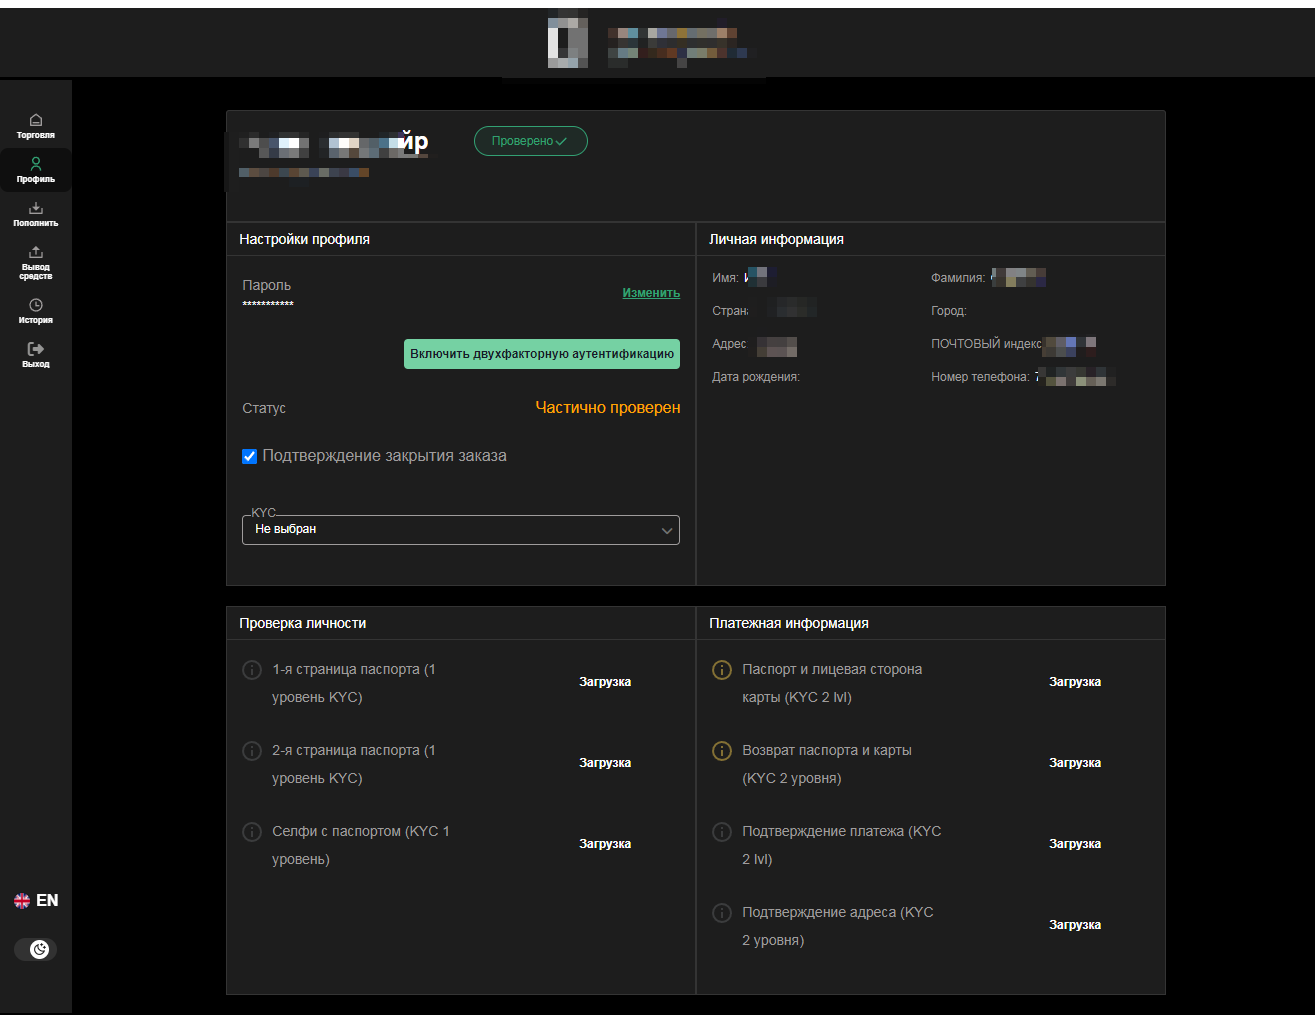Click Загрузка for 1-я страница паспорта
The width and height of the screenshot is (1315, 1015).
click(x=605, y=682)
